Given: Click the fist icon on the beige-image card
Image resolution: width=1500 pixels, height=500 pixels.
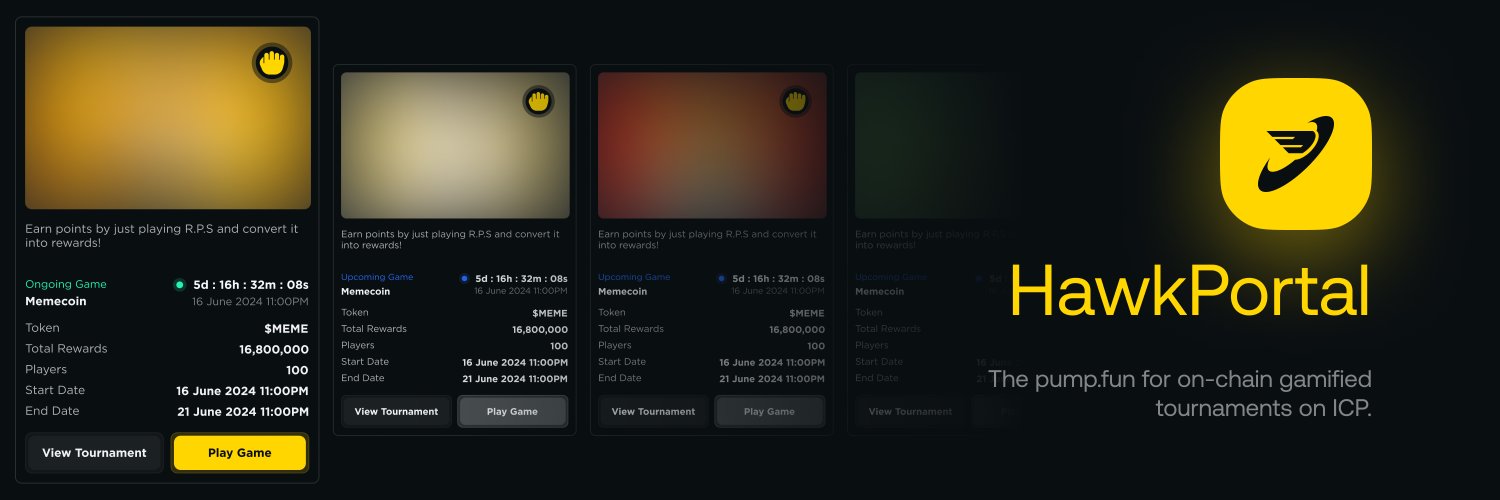Looking at the screenshot, I should coord(538,101).
